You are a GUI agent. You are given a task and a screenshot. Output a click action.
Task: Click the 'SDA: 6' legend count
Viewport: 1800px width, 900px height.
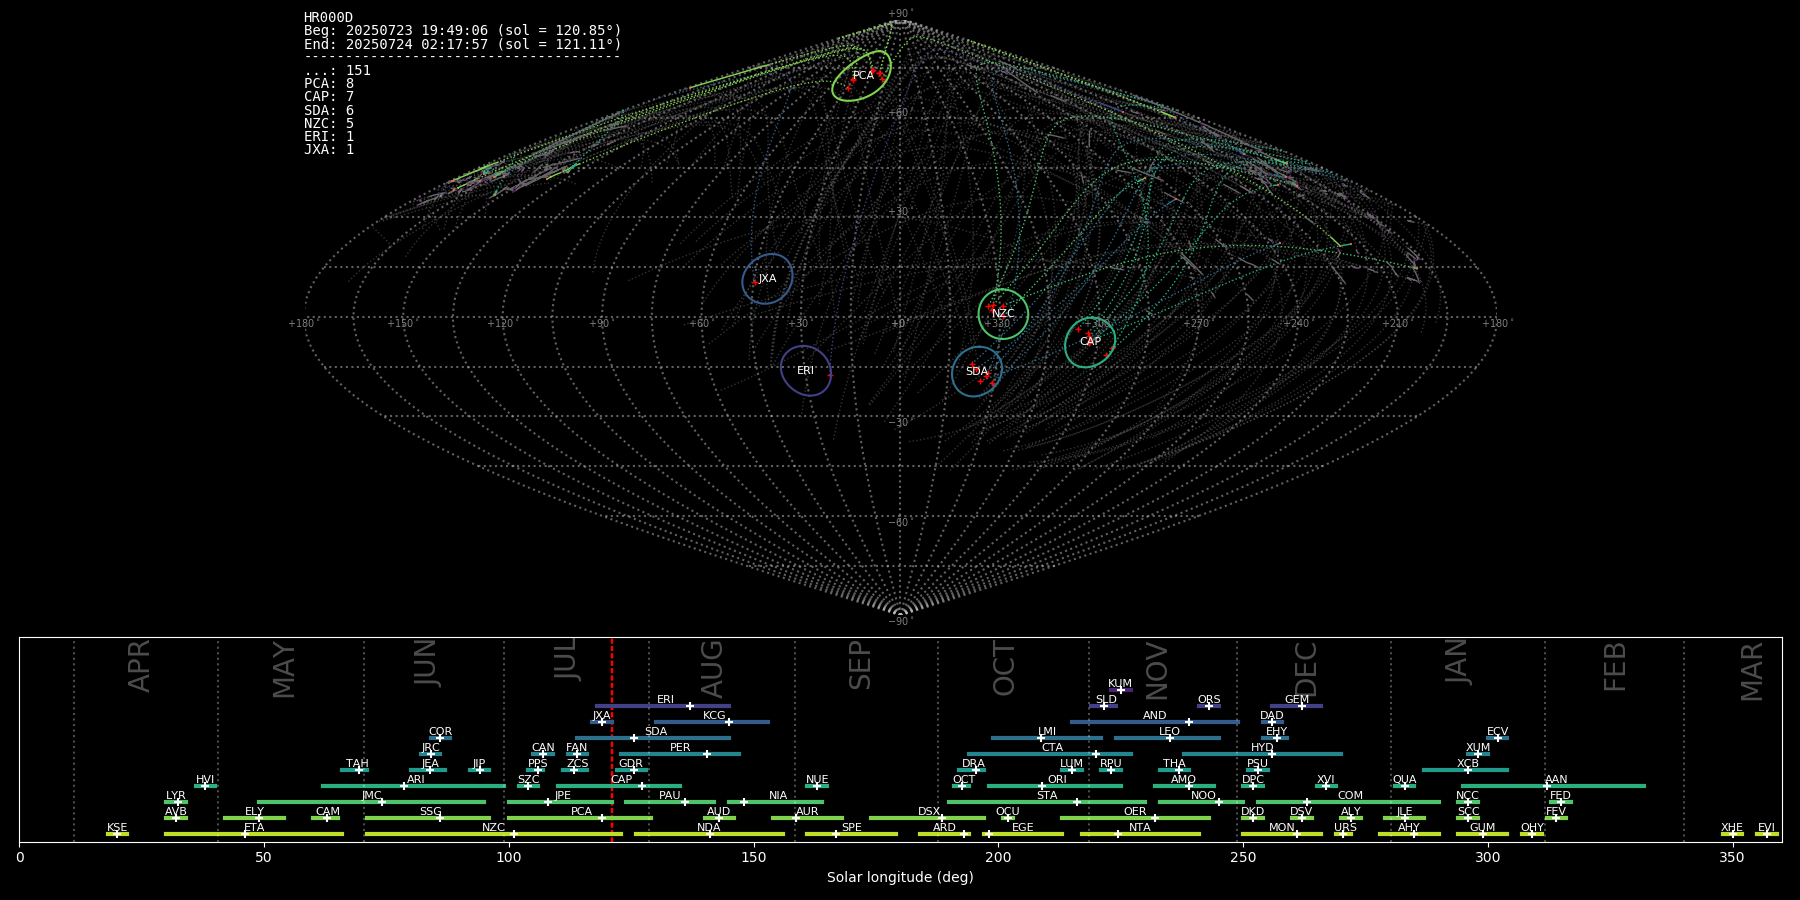(329, 110)
